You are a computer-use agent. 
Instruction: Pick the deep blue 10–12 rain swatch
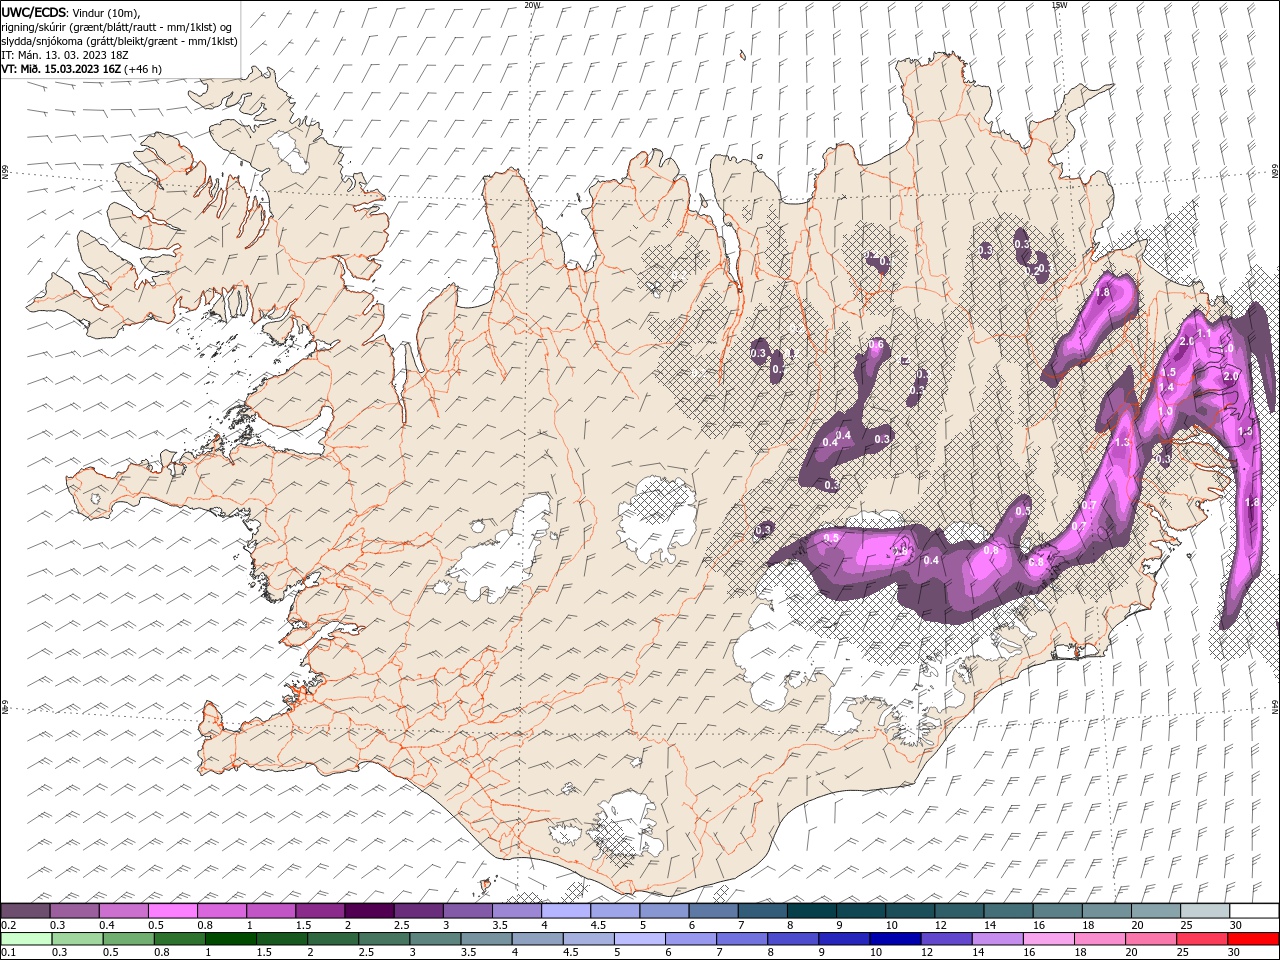pos(895,939)
